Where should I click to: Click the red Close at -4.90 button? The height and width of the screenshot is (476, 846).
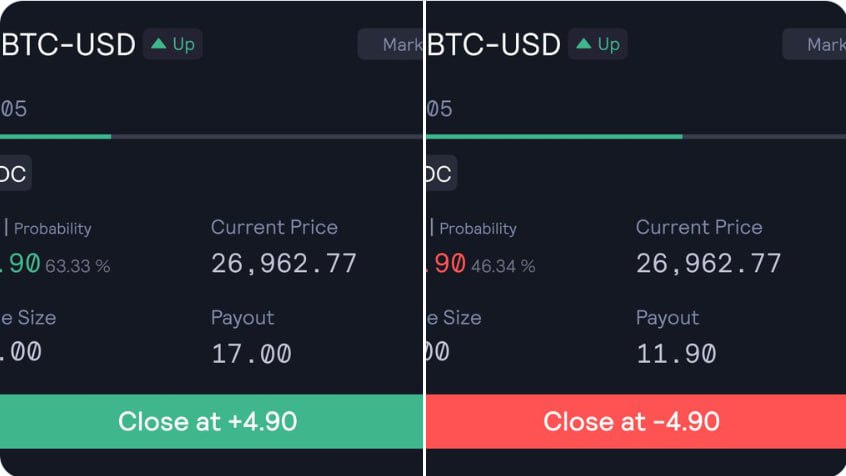coord(636,421)
